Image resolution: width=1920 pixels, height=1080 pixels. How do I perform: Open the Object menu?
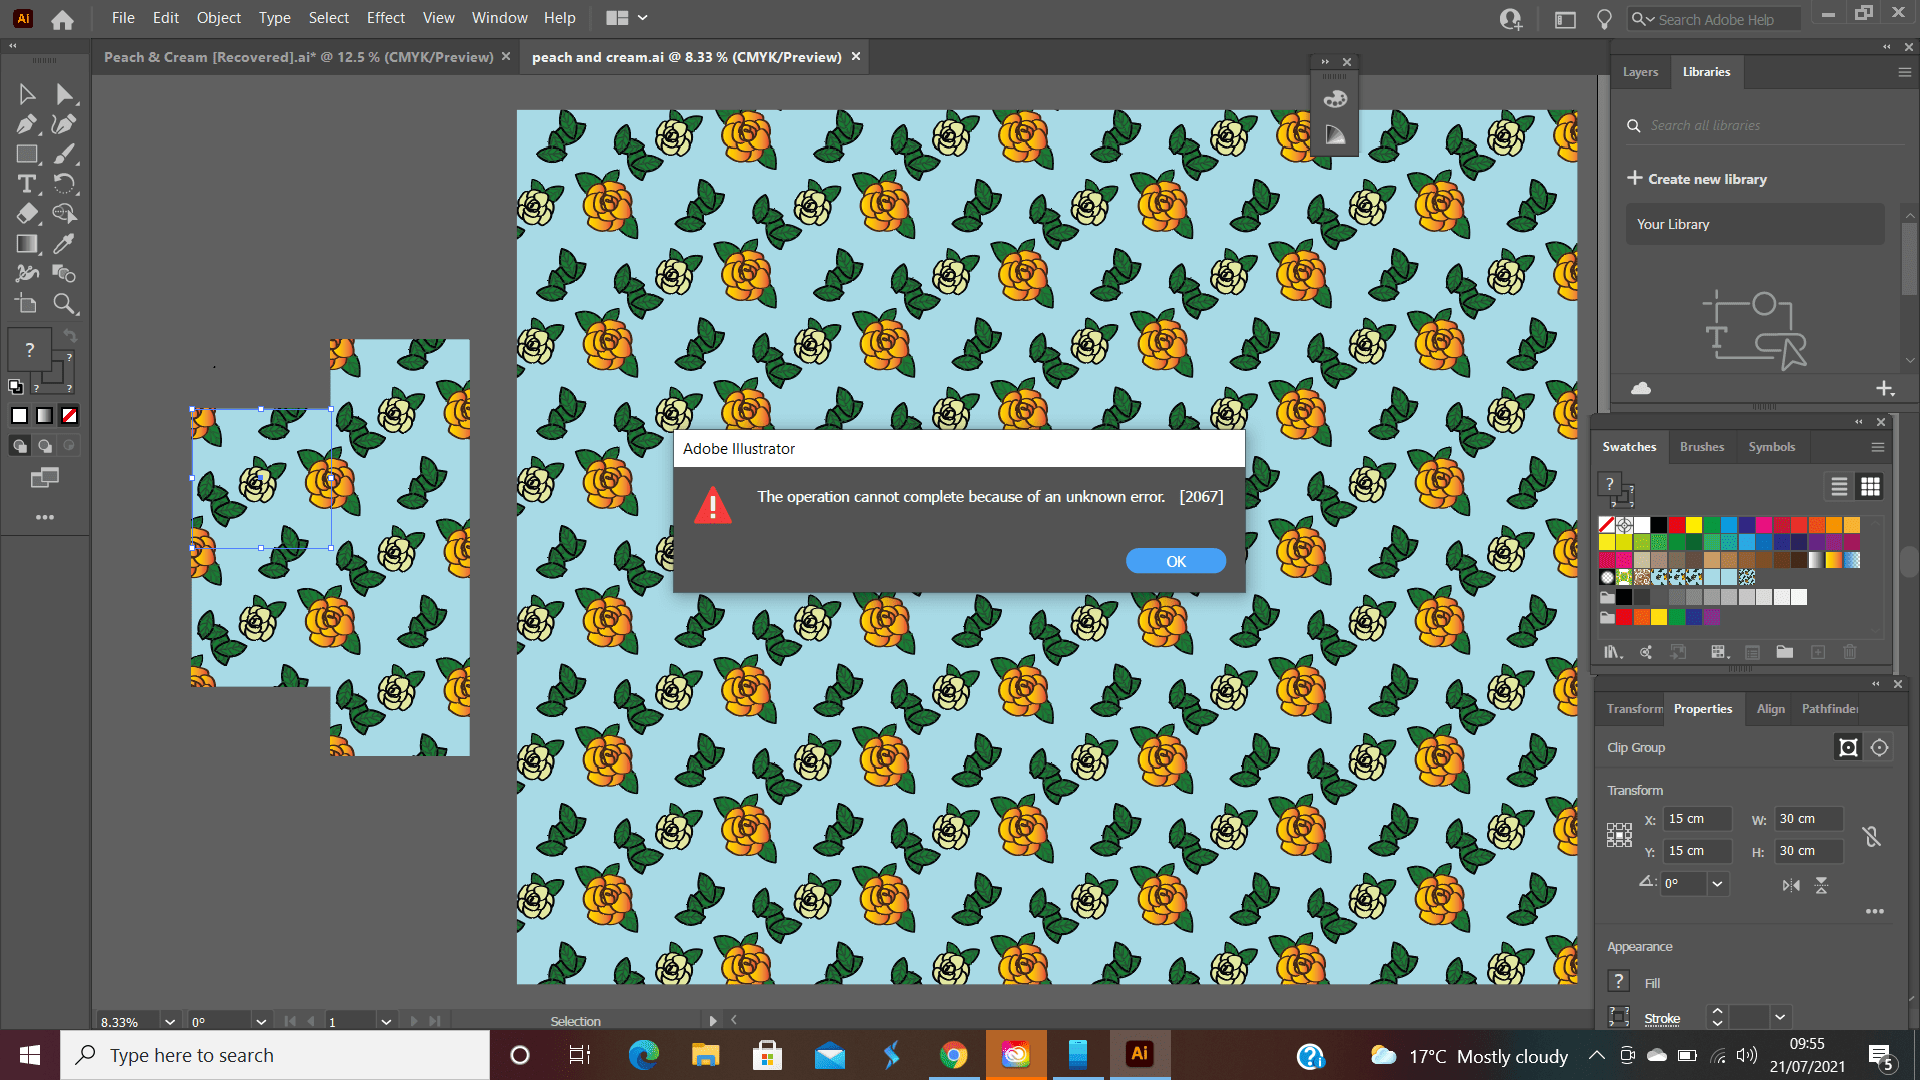[218, 18]
